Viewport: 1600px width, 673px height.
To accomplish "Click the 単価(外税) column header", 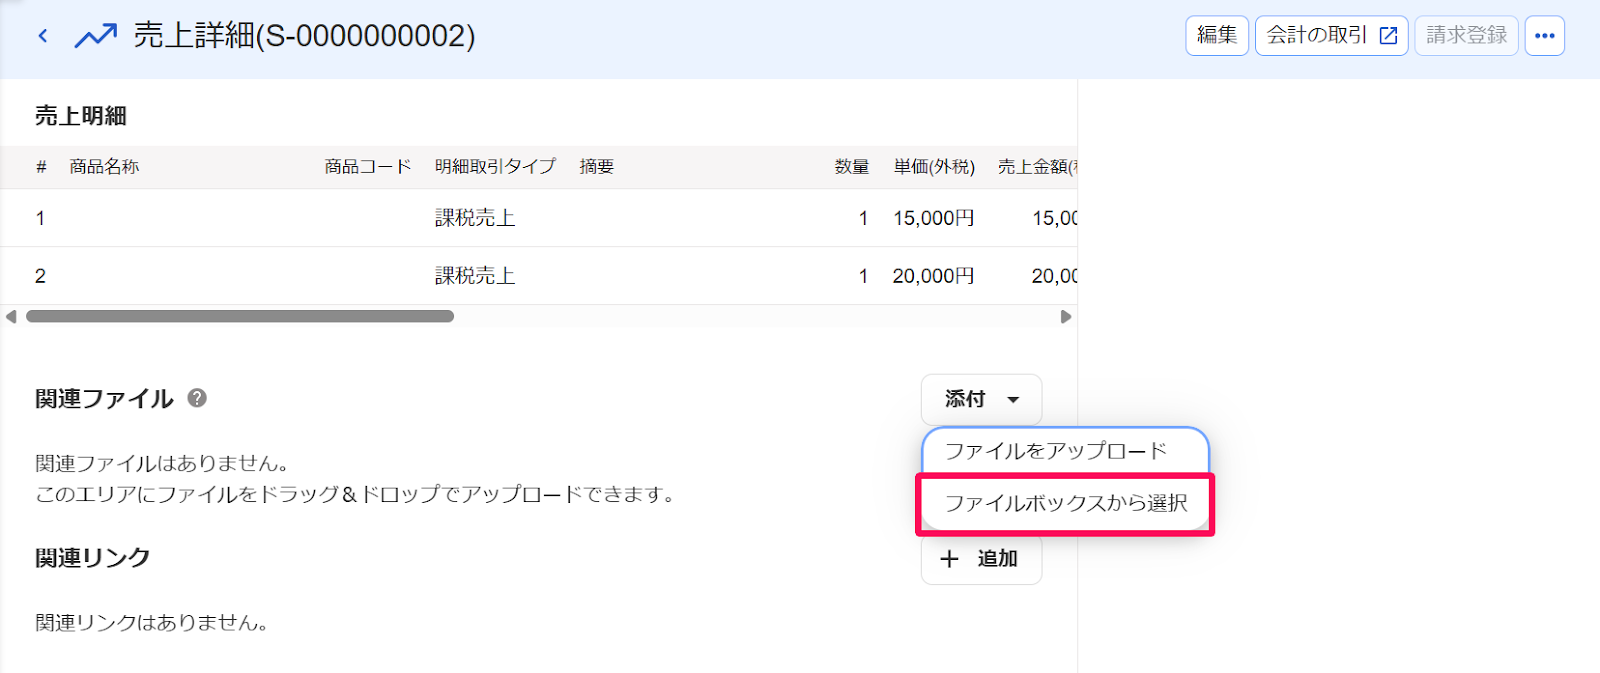I will point(934,167).
